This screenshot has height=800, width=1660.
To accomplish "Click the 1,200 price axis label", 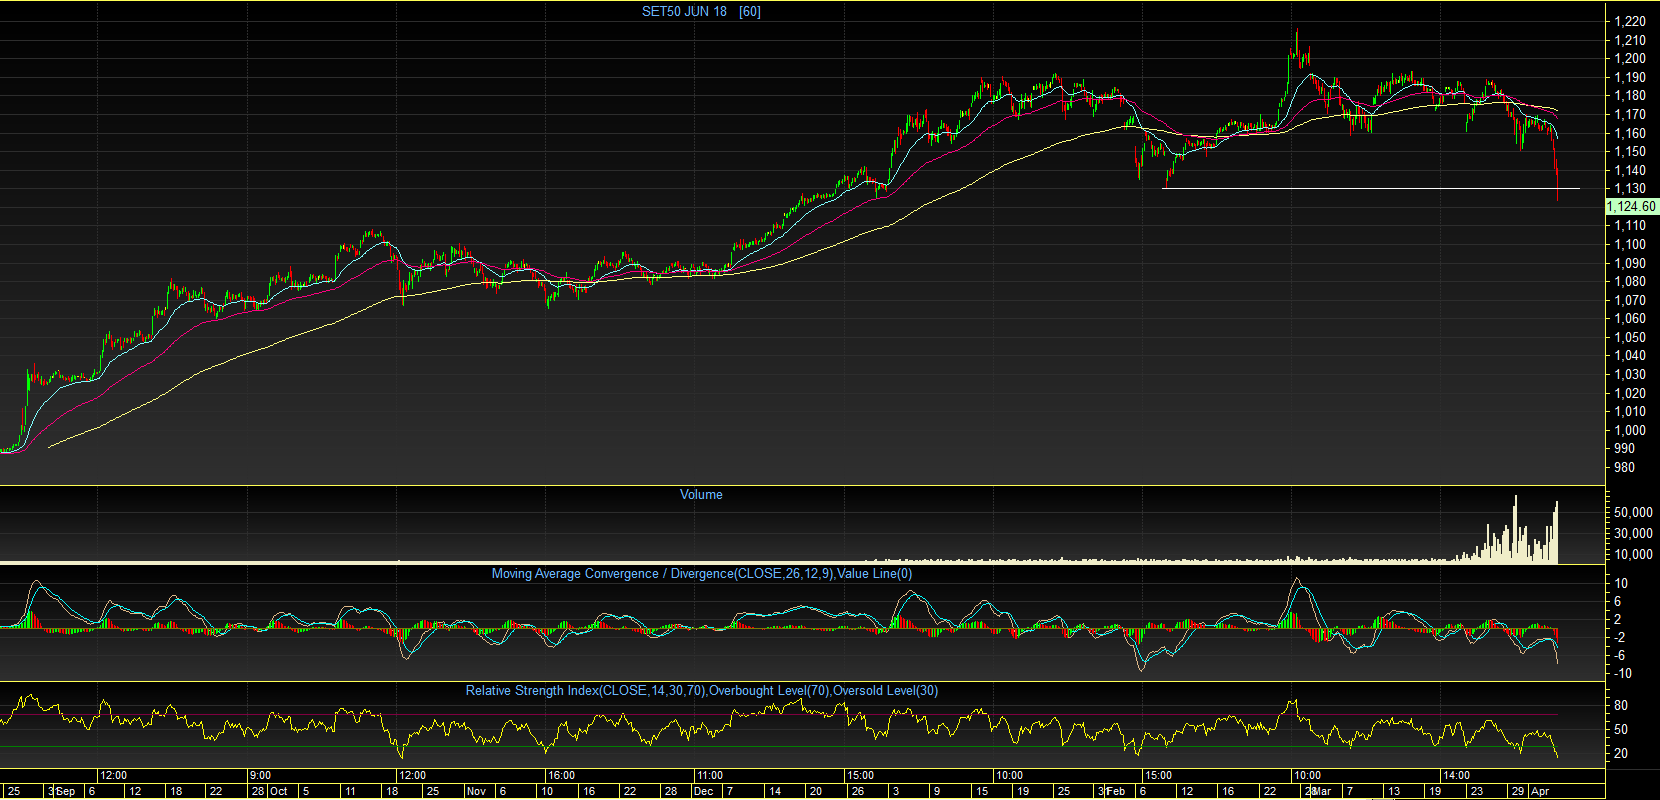I will coord(1630,58).
